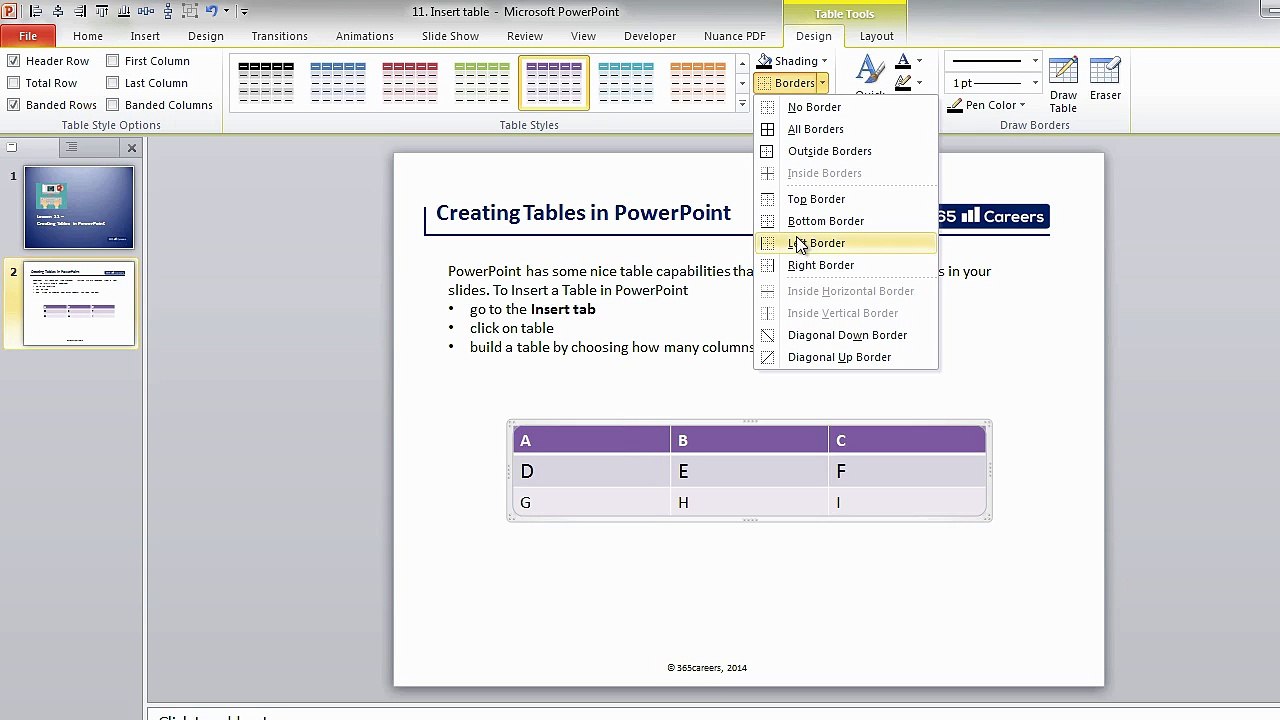Viewport: 1280px width, 720px height.
Task: Switch to the Slide Show tab
Action: coord(450,36)
